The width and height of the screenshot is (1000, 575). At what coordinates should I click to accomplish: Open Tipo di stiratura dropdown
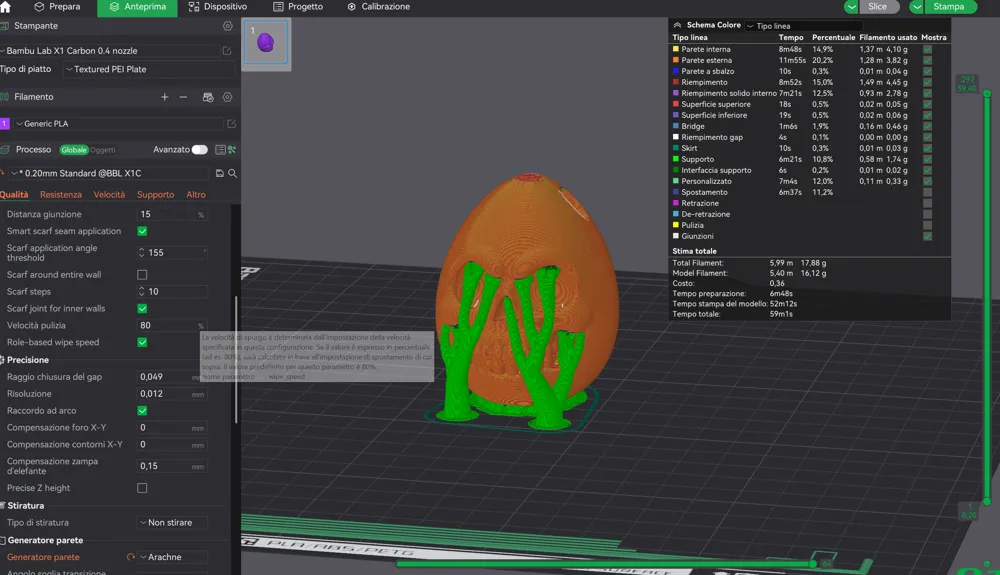tap(172, 523)
